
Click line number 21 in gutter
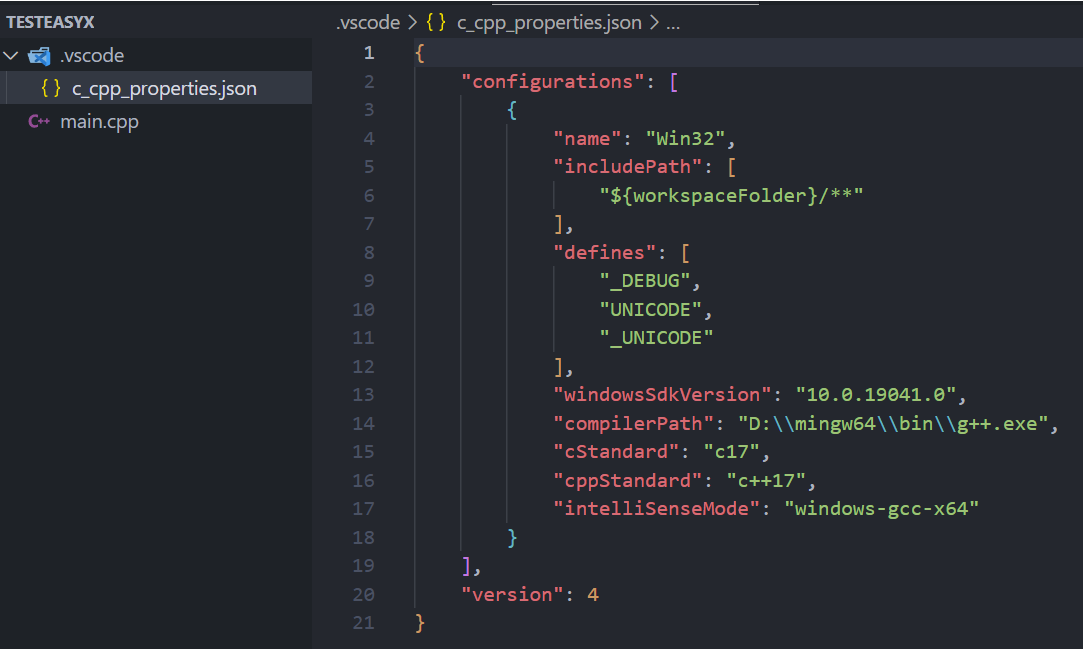click(363, 623)
